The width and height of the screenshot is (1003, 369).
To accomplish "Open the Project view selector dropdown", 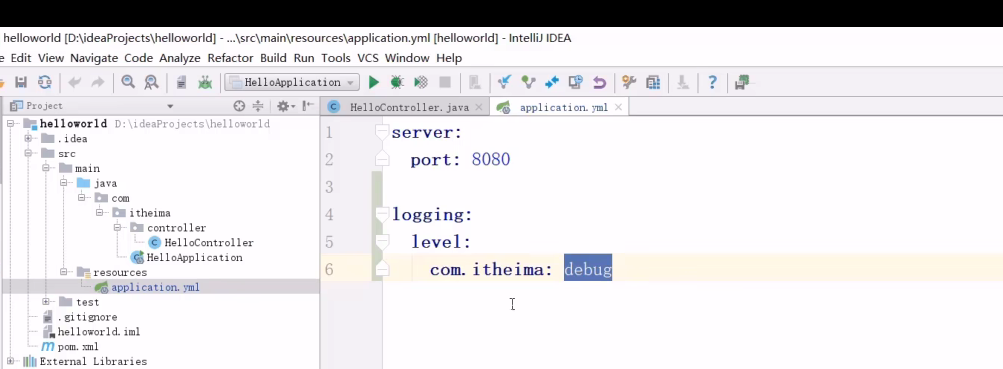I will click(170, 106).
